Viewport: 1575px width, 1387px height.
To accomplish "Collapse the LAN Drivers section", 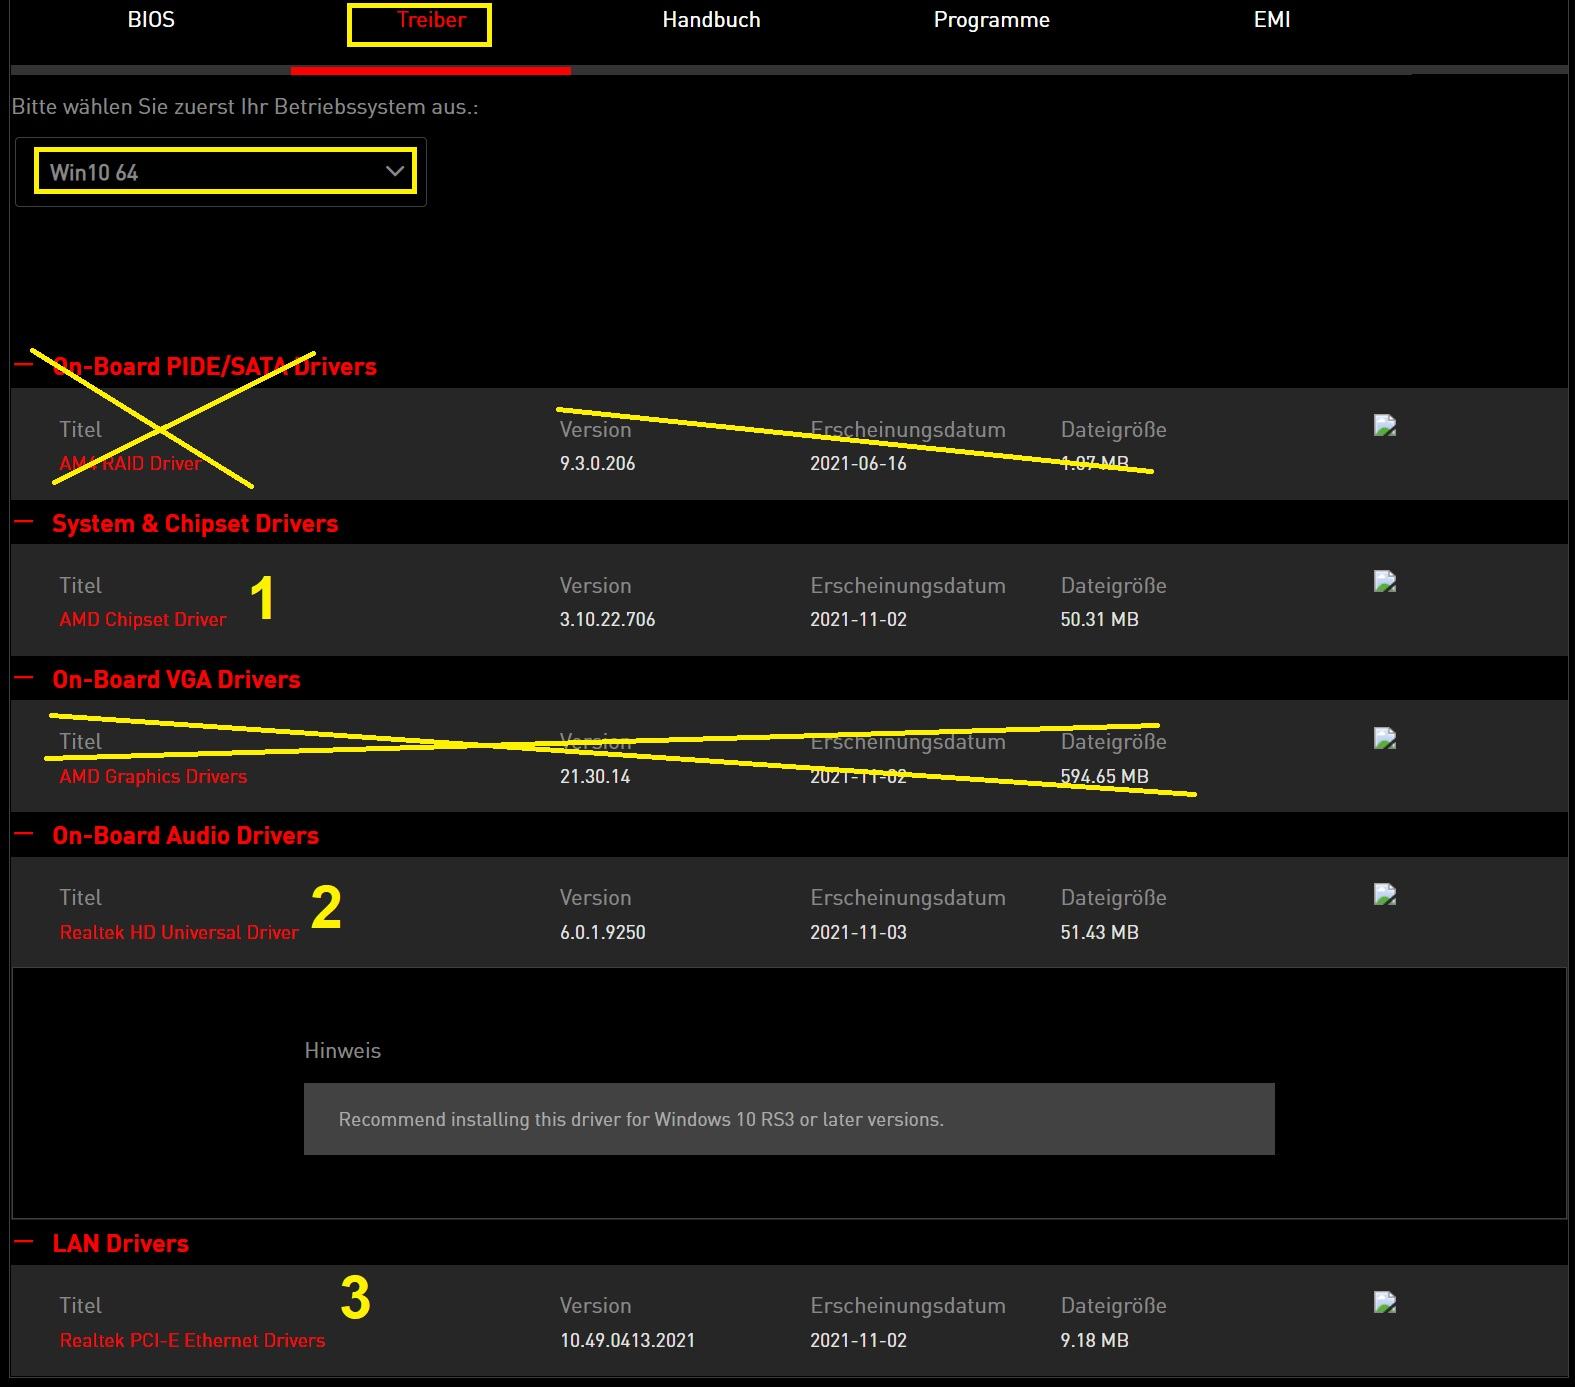I will [23, 1242].
